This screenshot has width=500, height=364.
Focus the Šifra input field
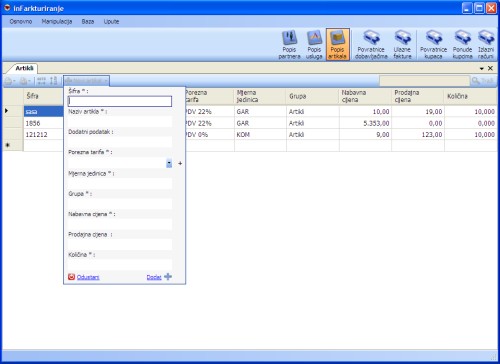pyautogui.click(x=120, y=101)
